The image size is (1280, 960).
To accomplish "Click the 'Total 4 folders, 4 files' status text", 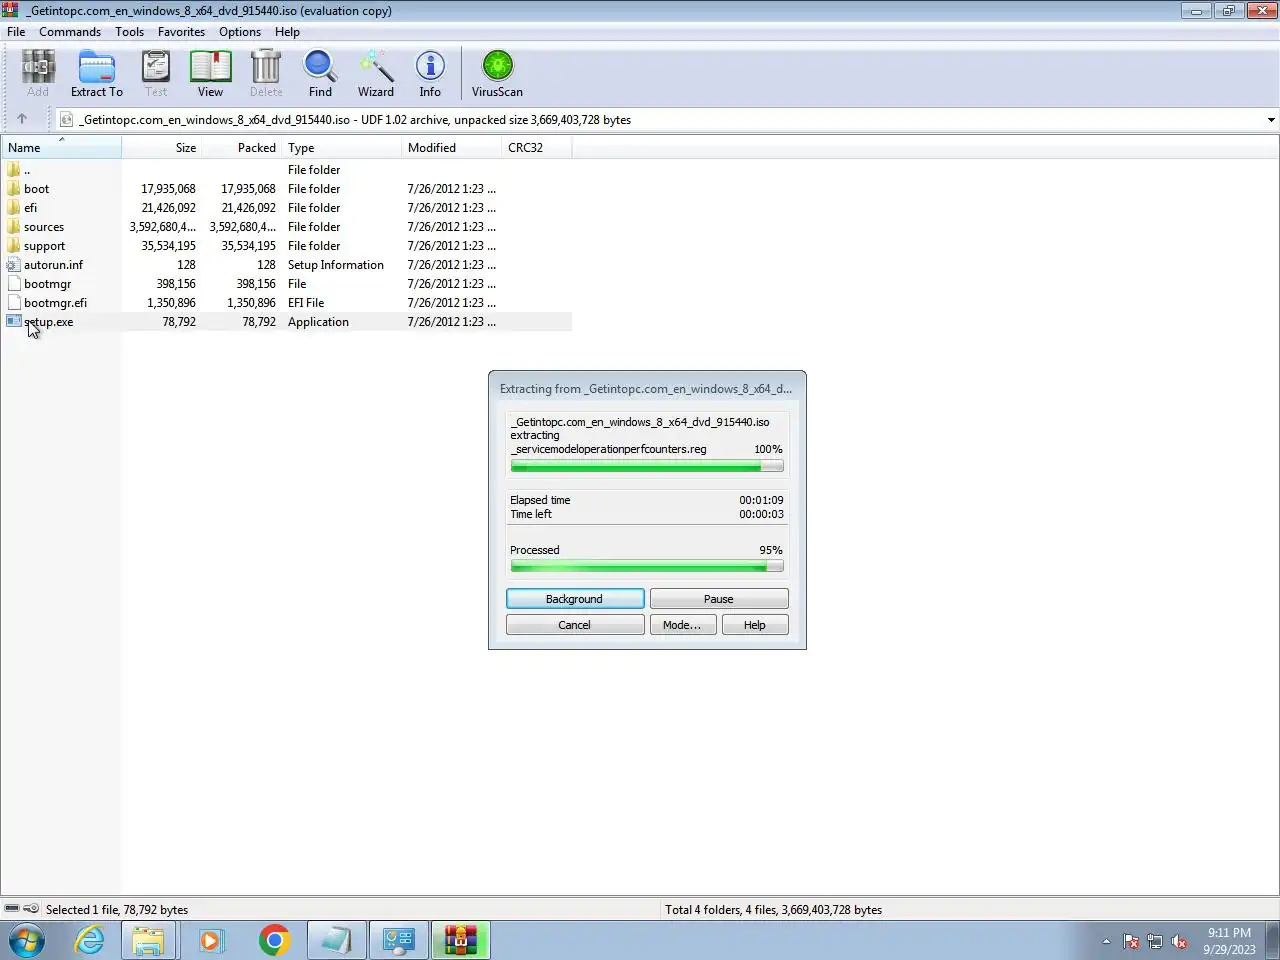I will point(774,910).
